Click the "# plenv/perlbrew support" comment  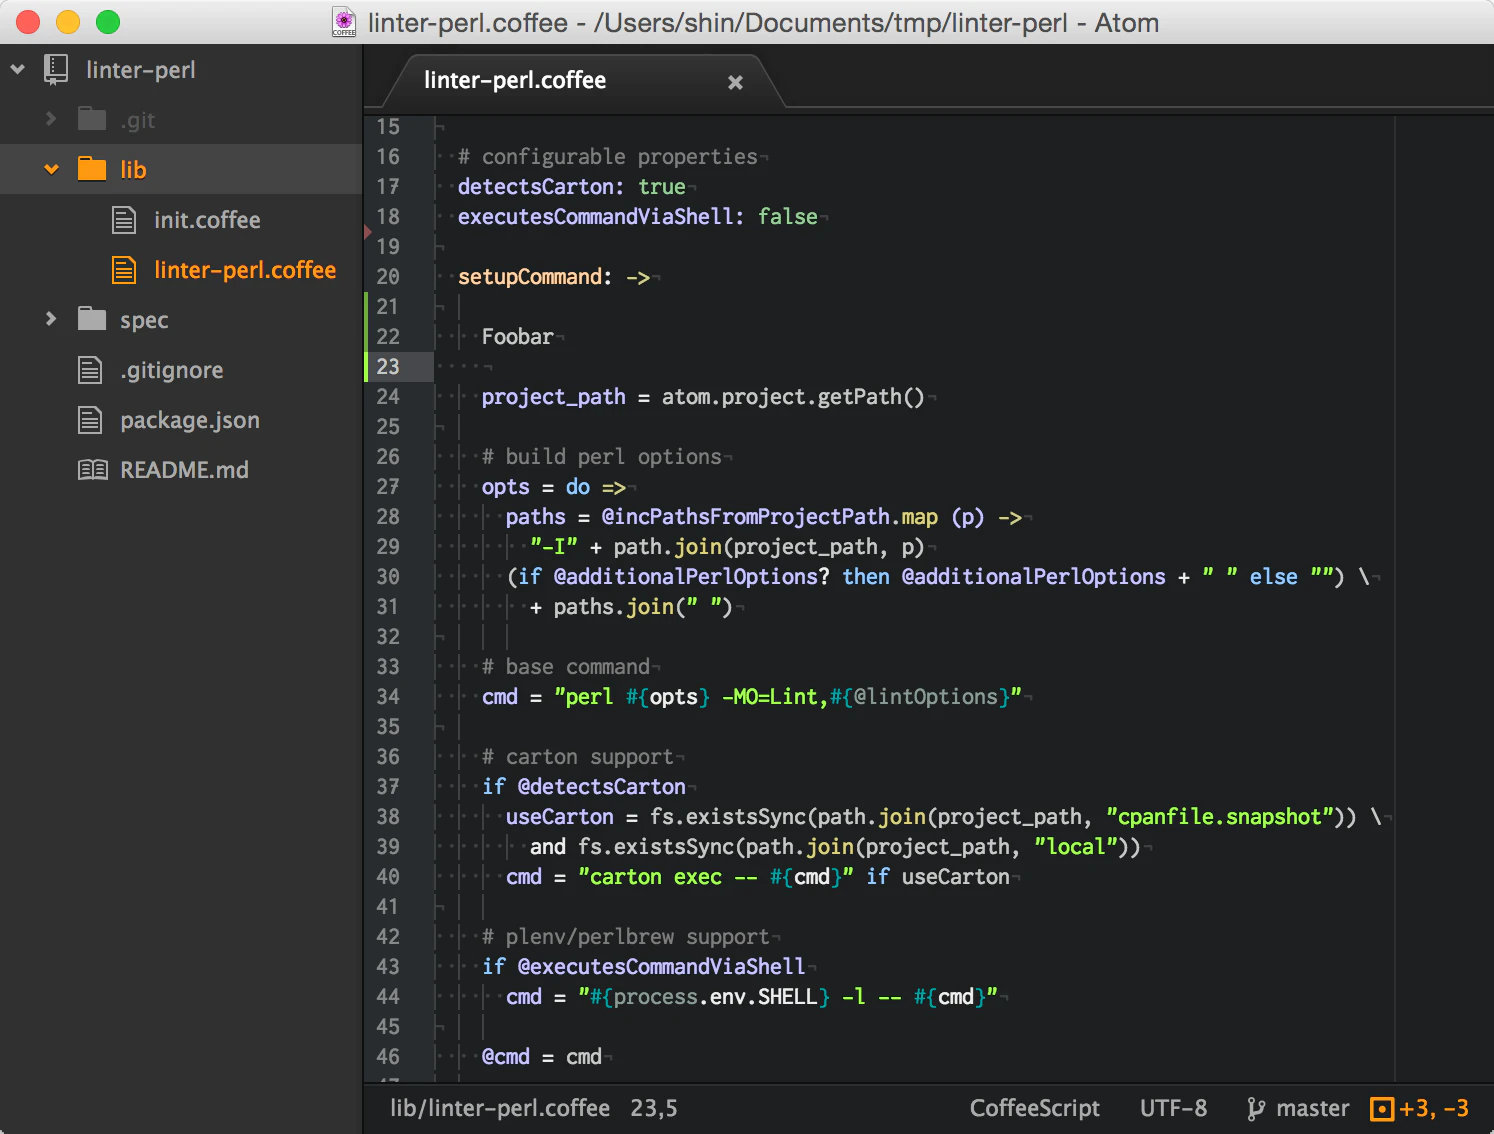626,937
